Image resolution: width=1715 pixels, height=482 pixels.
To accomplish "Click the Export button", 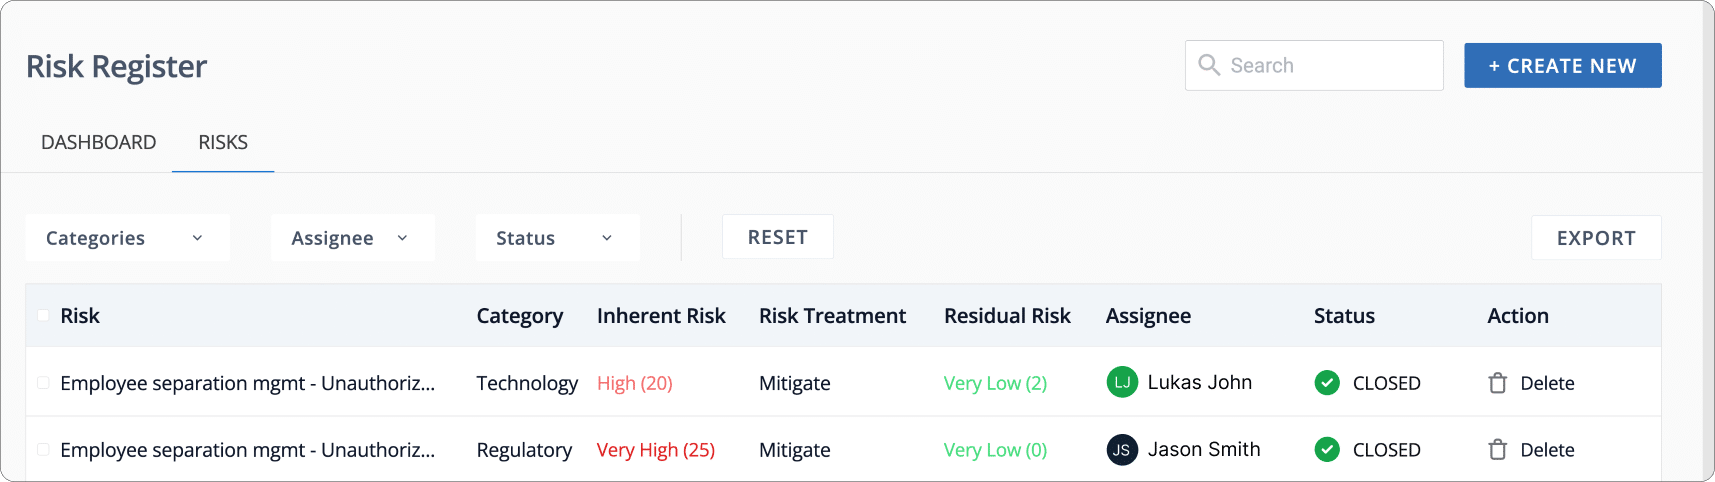I will 1596,238.
